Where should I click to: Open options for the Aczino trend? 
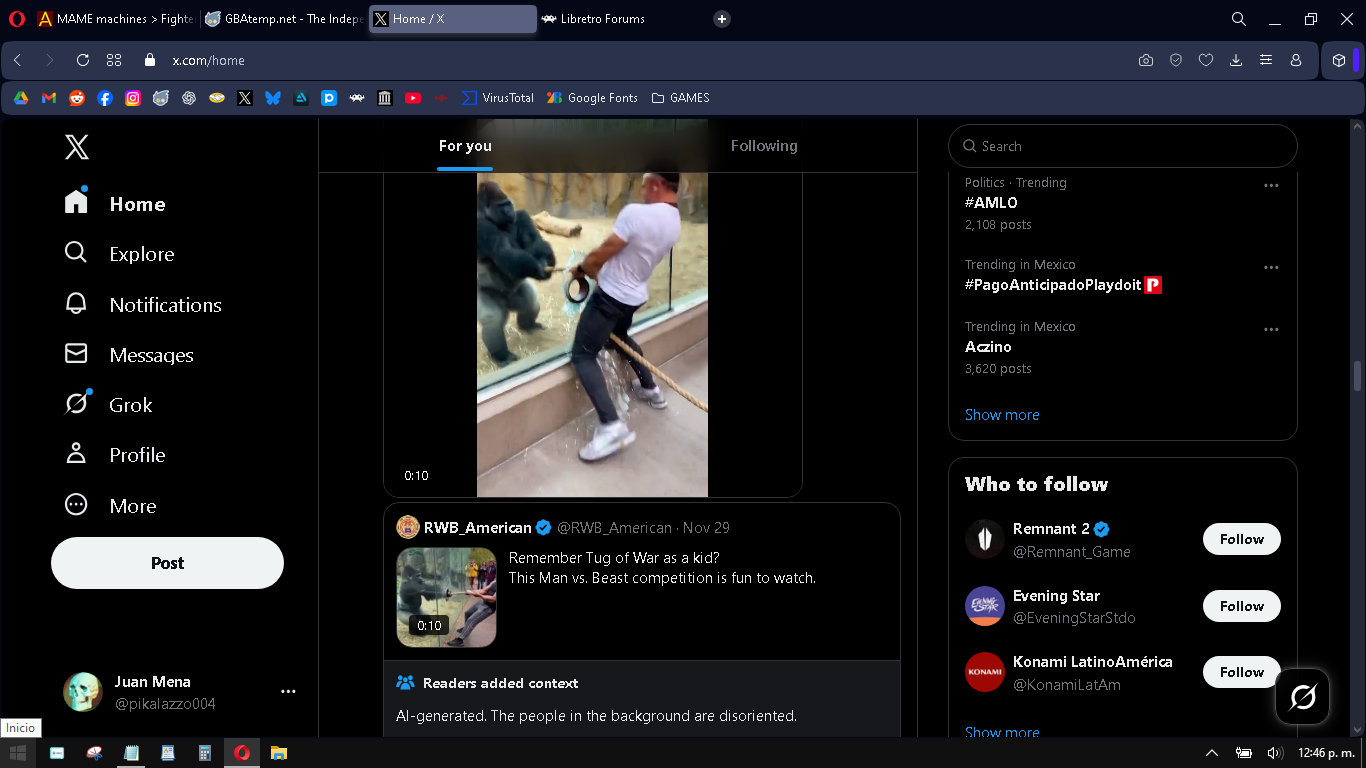click(x=1271, y=330)
